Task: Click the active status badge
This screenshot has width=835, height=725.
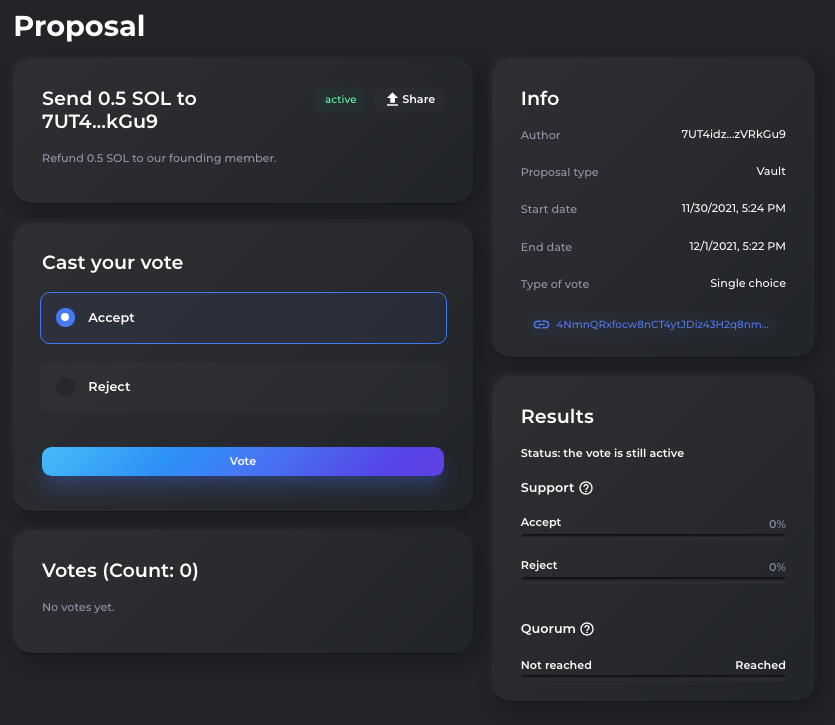Action: (x=340, y=100)
